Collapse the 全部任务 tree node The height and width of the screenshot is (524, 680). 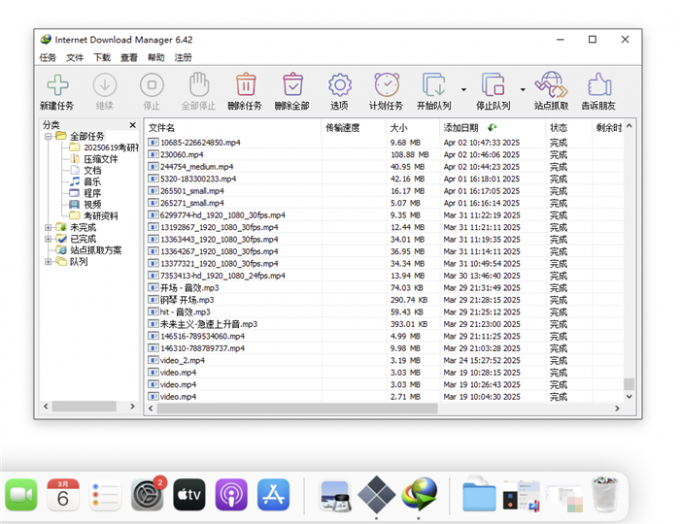coord(48,136)
